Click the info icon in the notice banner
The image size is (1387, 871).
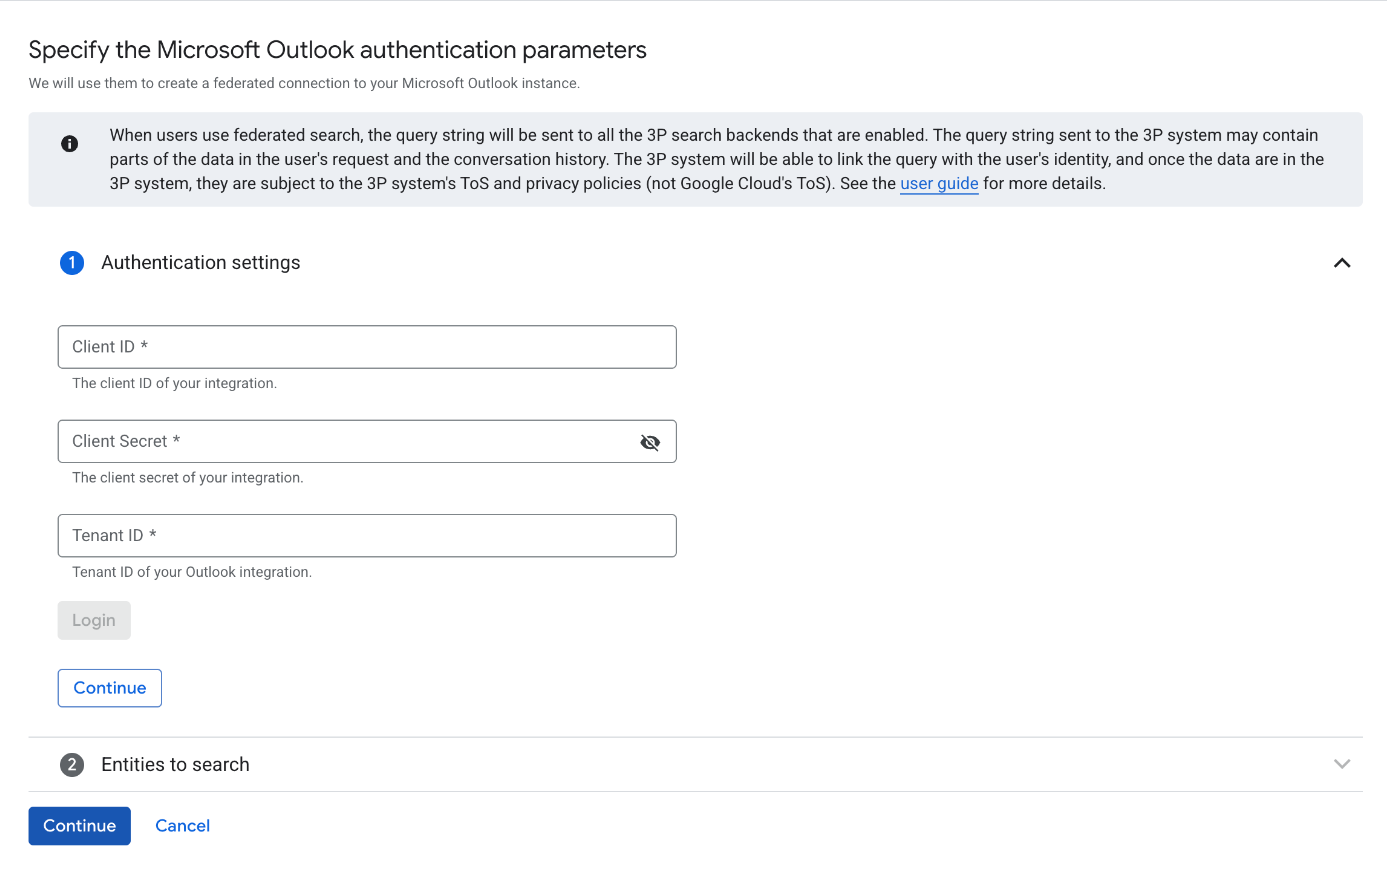(x=69, y=143)
